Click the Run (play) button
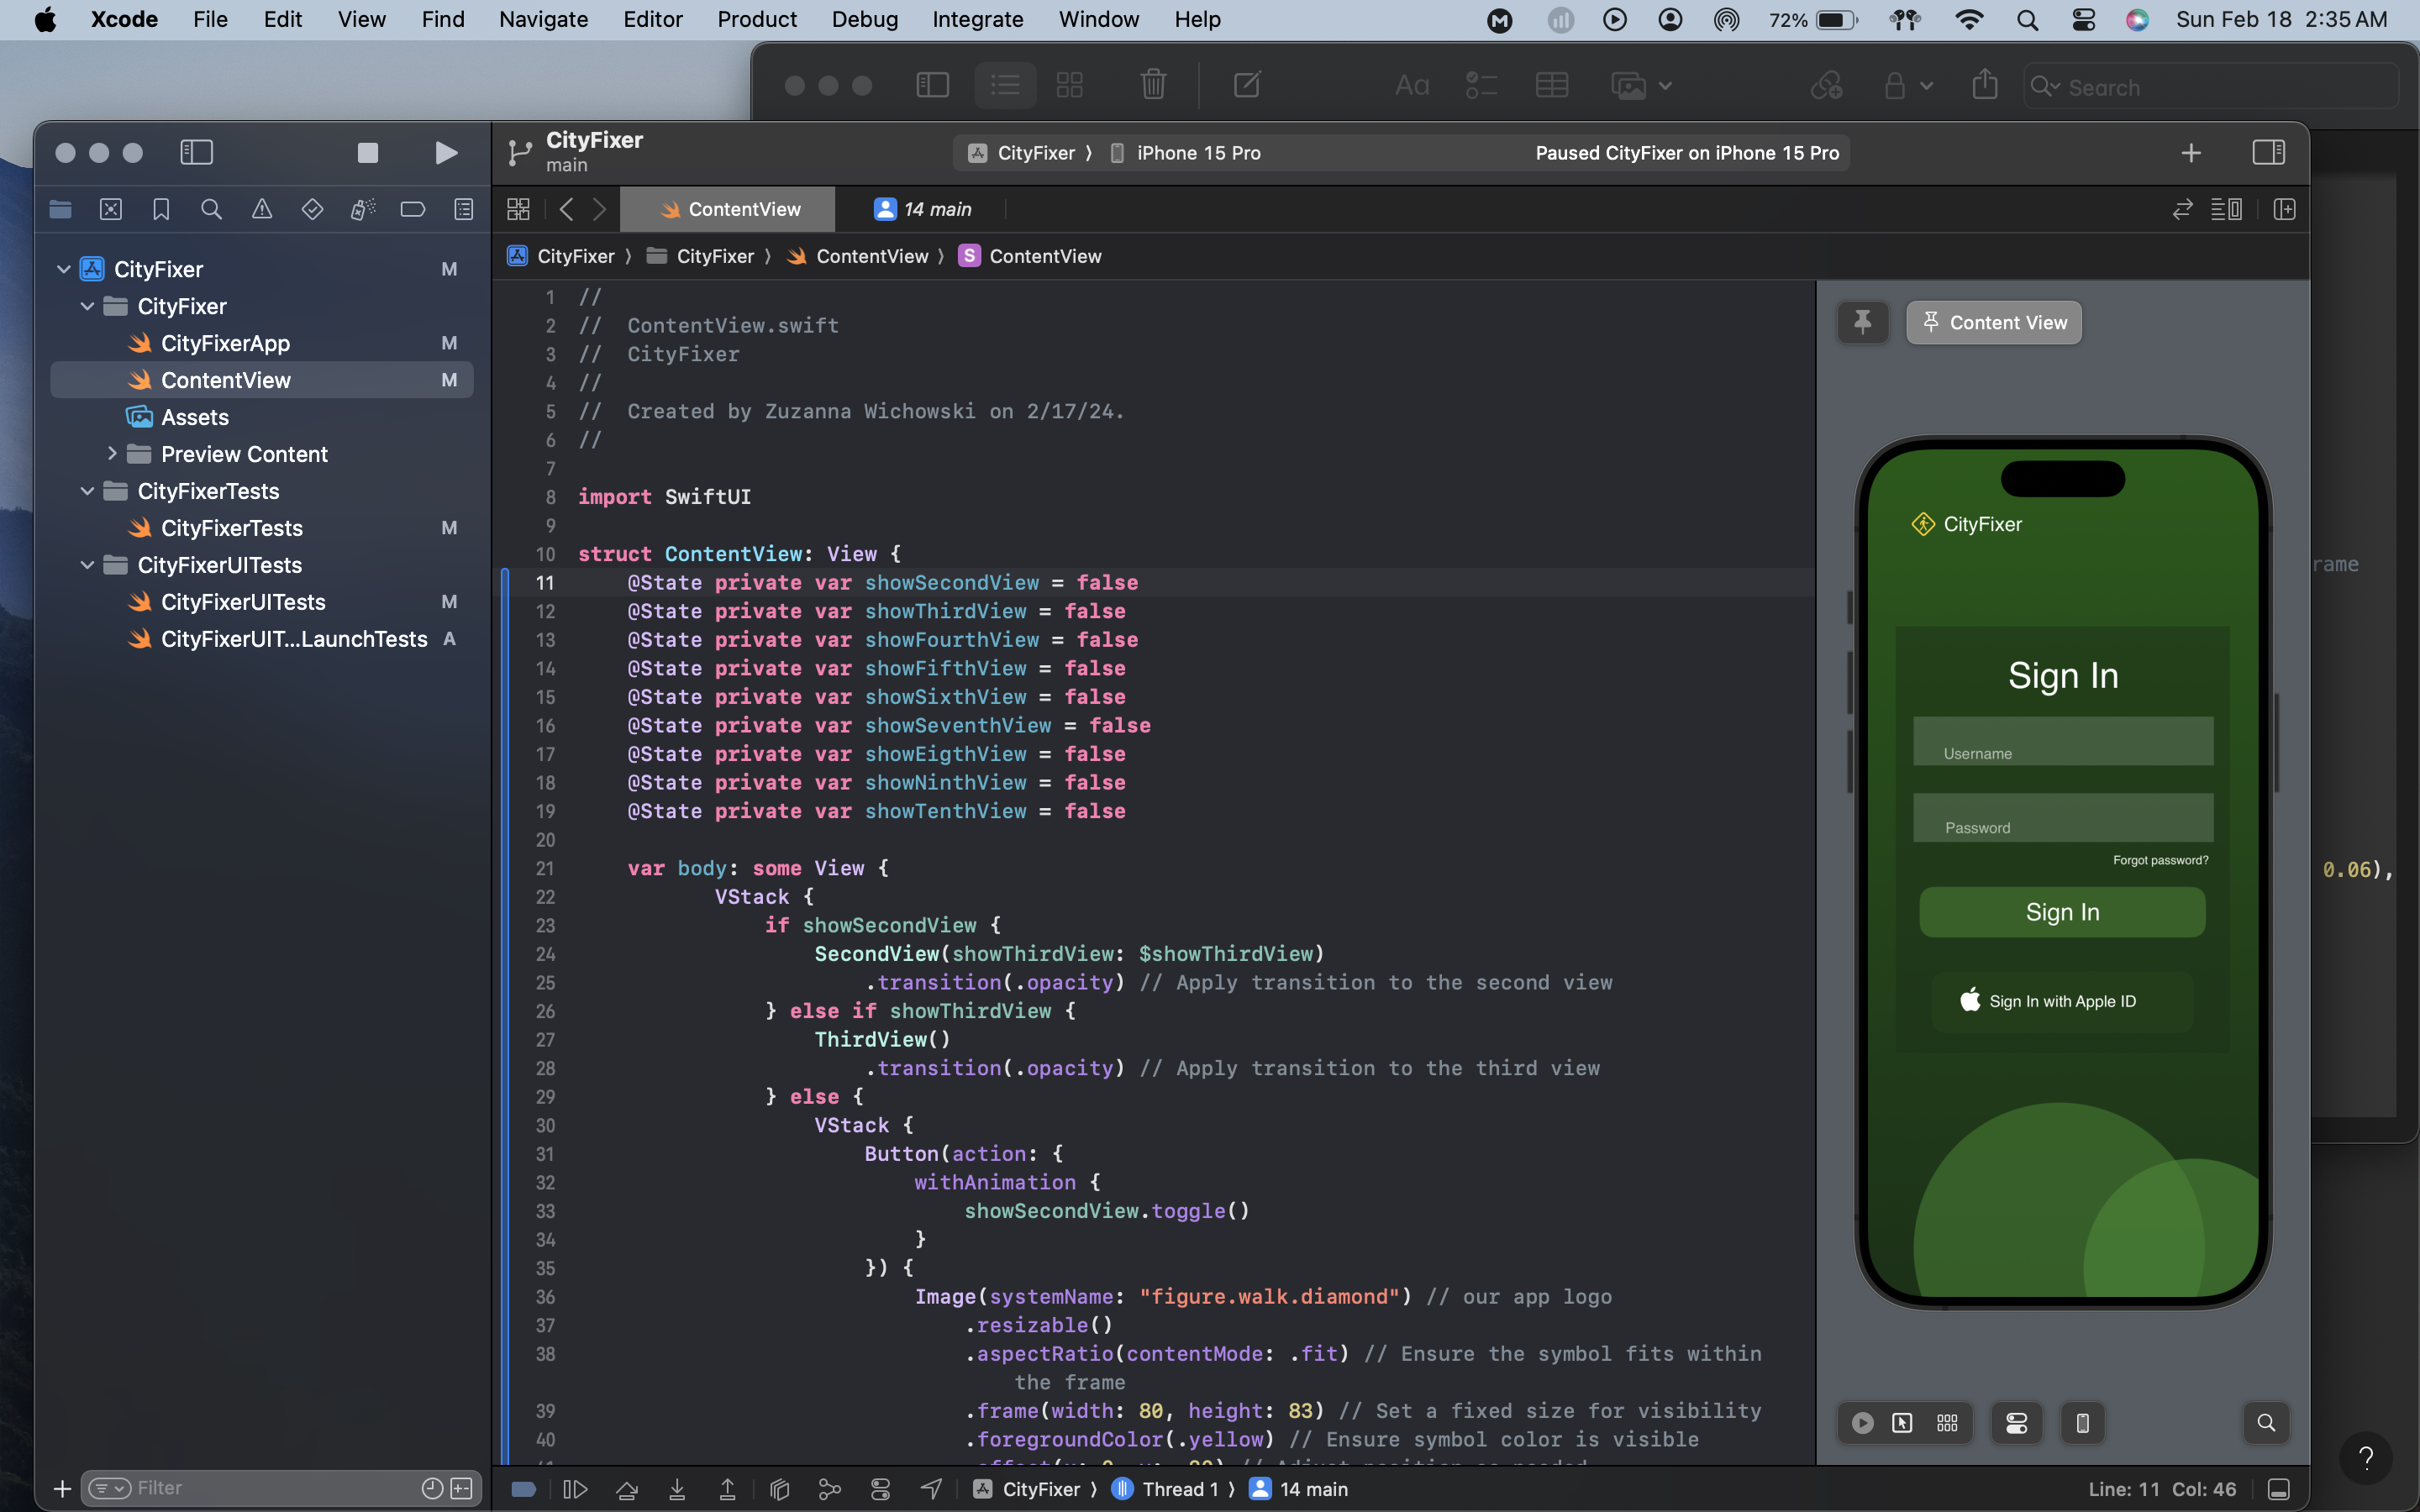 (x=446, y=152)
